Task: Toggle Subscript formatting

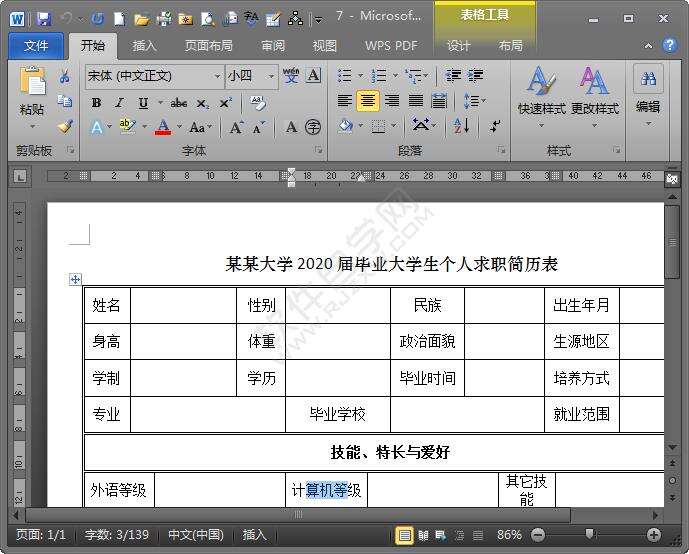Action: pos(202,104)
